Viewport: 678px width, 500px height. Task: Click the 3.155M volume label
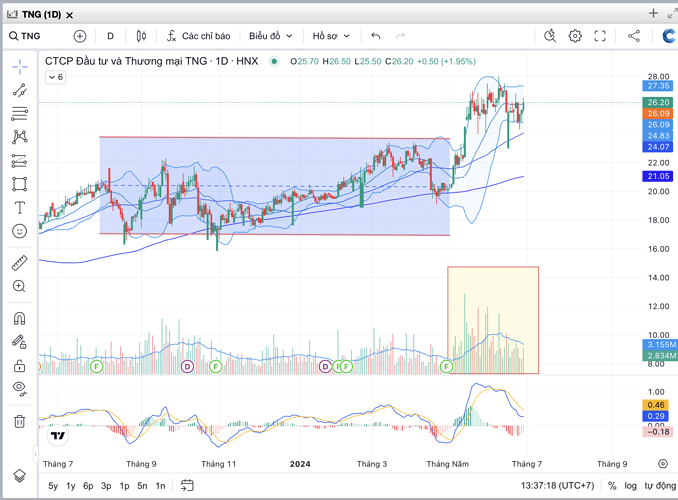(660, 345)
